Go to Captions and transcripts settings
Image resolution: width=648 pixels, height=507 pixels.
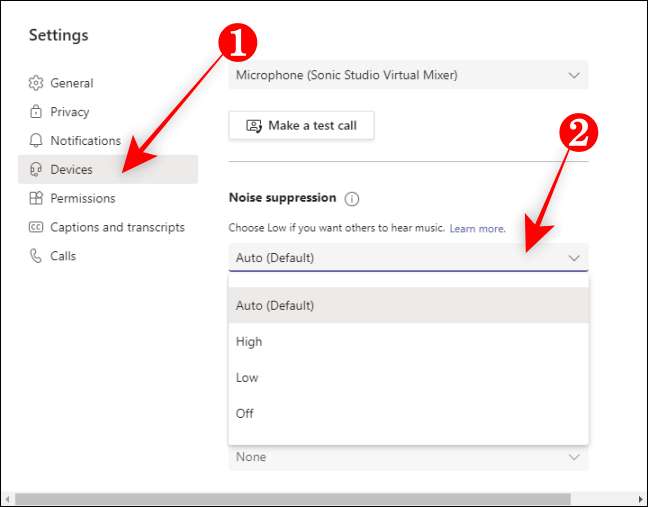tap(117, 227)
